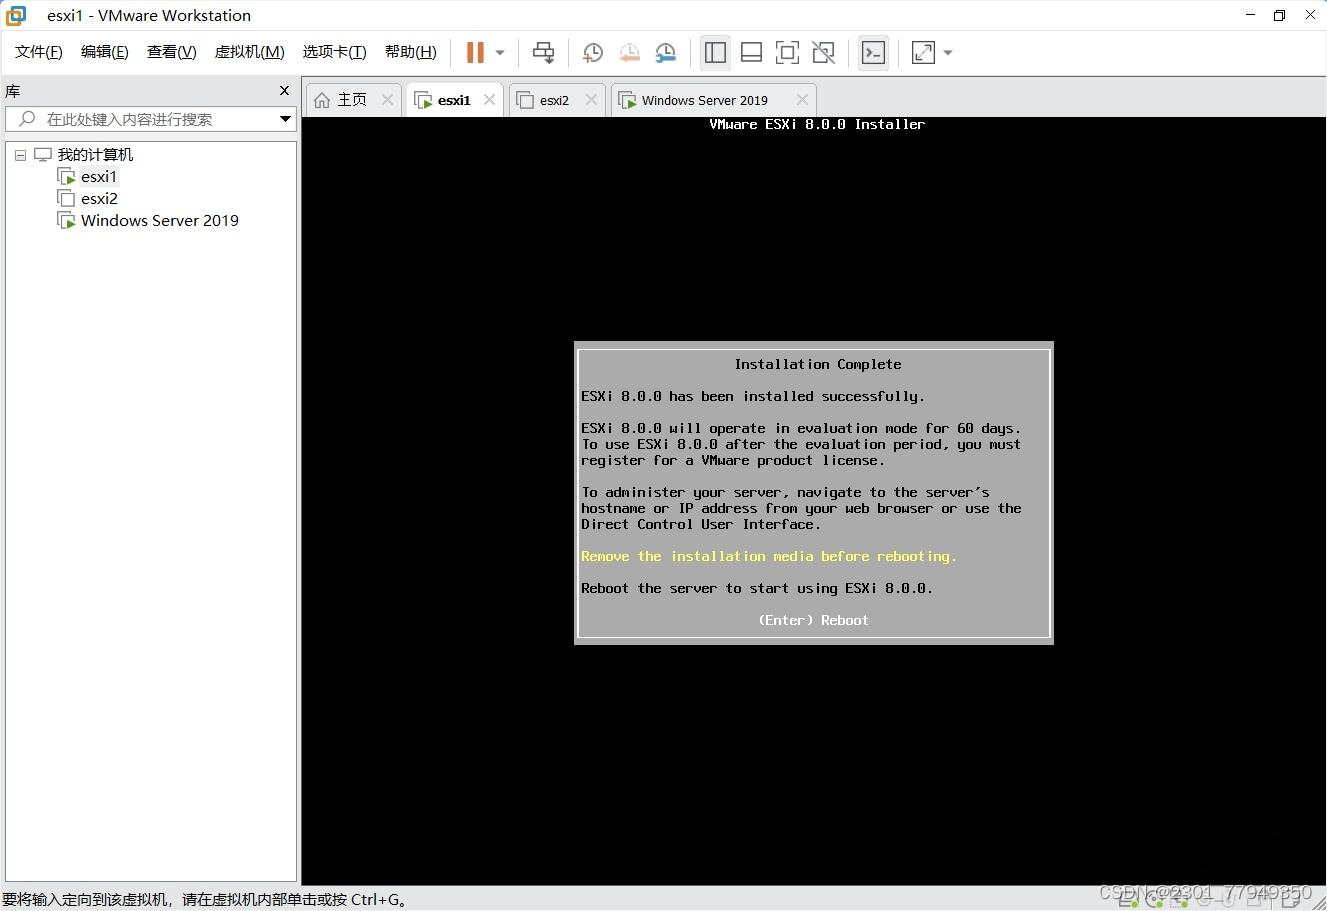Close the esxi1 tab
The image size is (1327, 911).
[x=490, y=100]
